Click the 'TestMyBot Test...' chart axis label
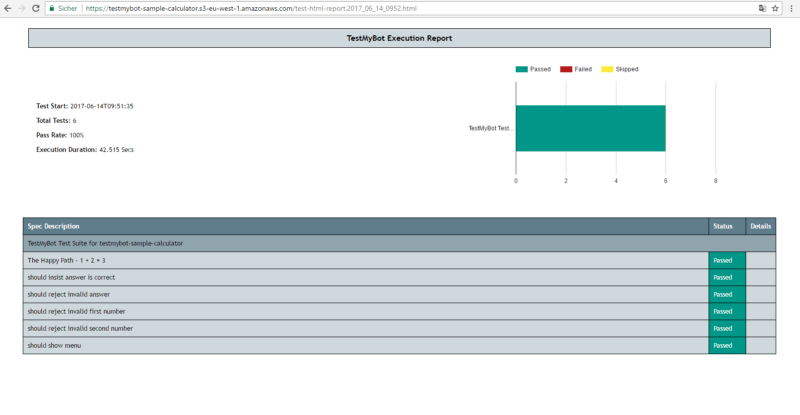800x415 pixels. pos(491,128)
